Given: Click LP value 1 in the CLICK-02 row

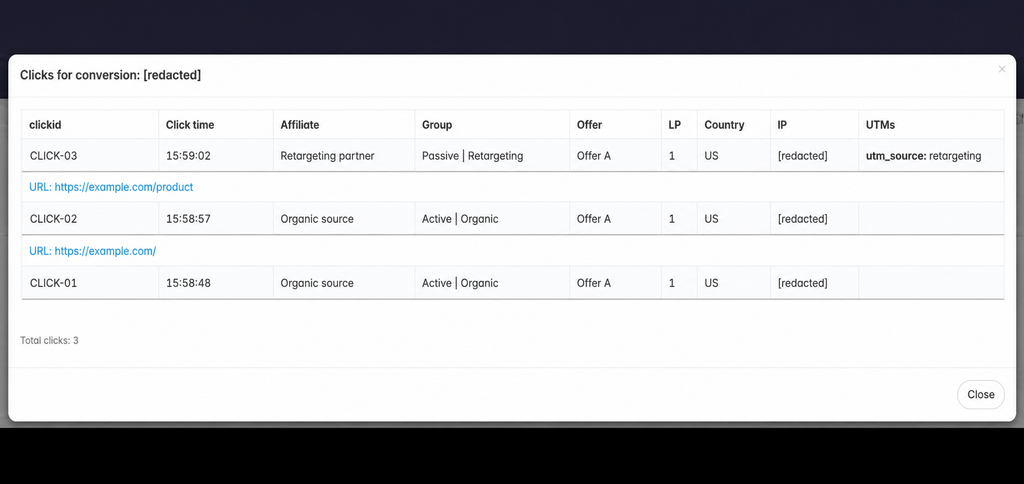Looking at the screenshot, I should tap(671, 219).
